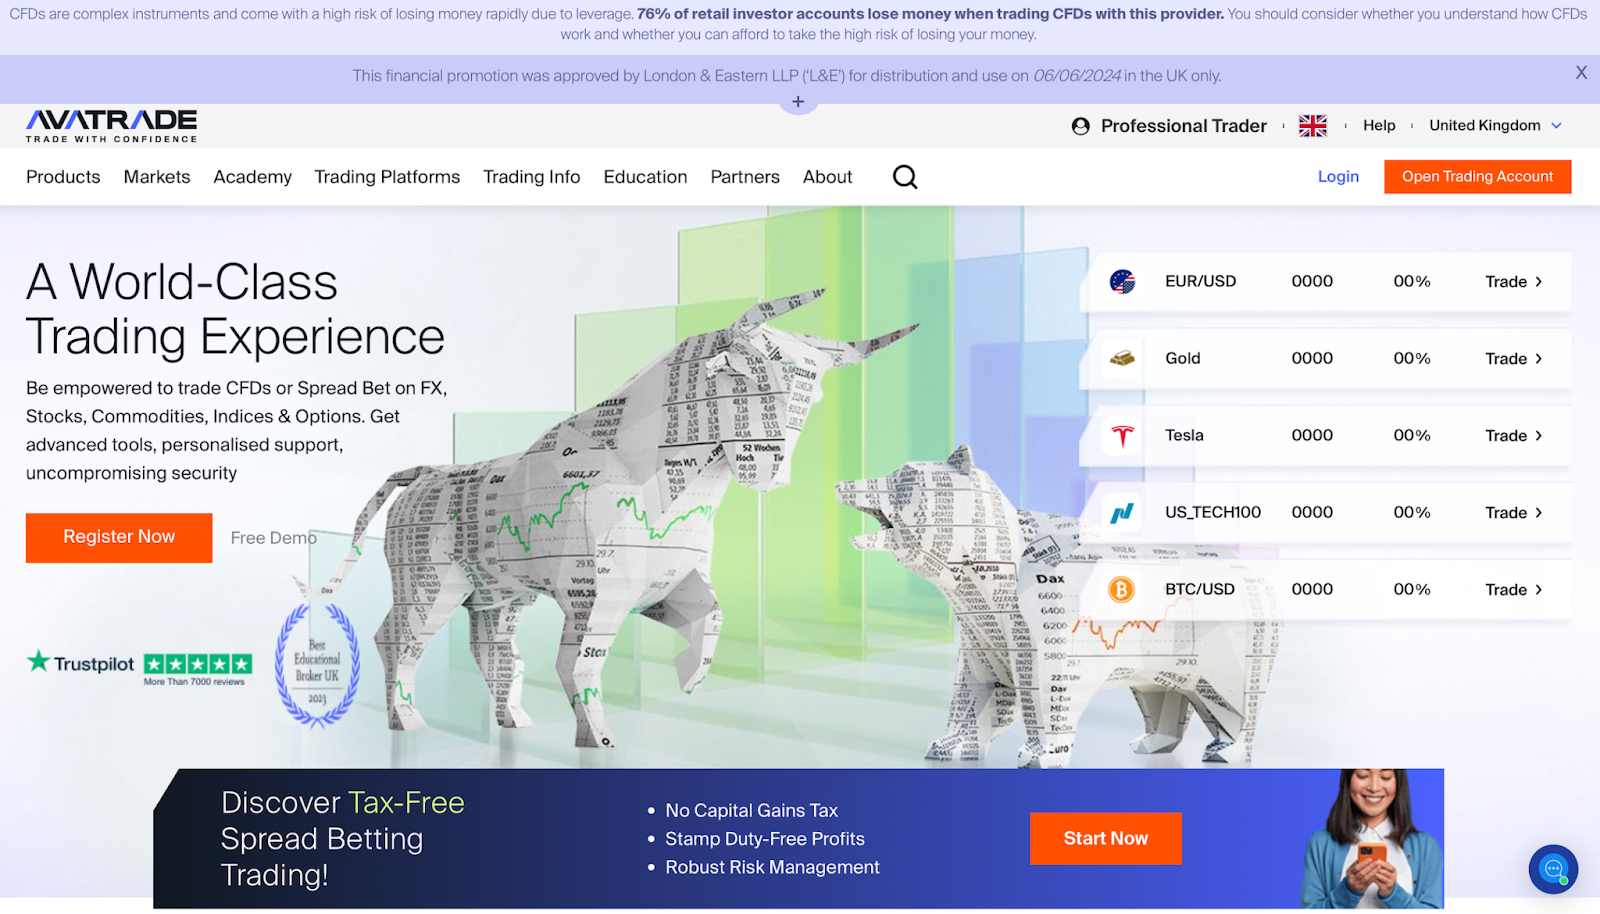
Task: Click the Tesla logo icon
Action: click(1122, 436)
